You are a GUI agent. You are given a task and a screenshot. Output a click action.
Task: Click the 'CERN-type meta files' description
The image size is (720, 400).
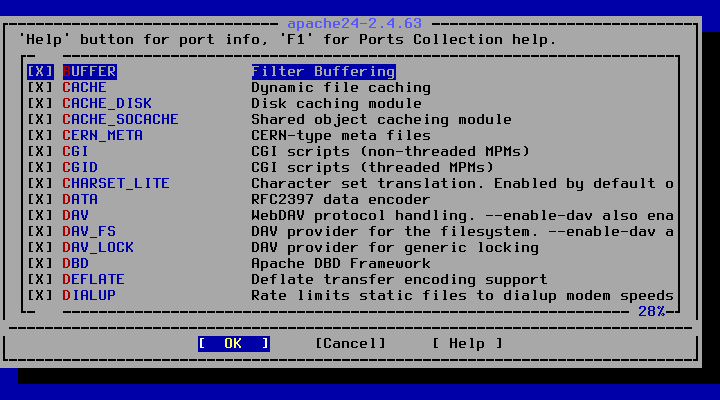tap(341, 135)
